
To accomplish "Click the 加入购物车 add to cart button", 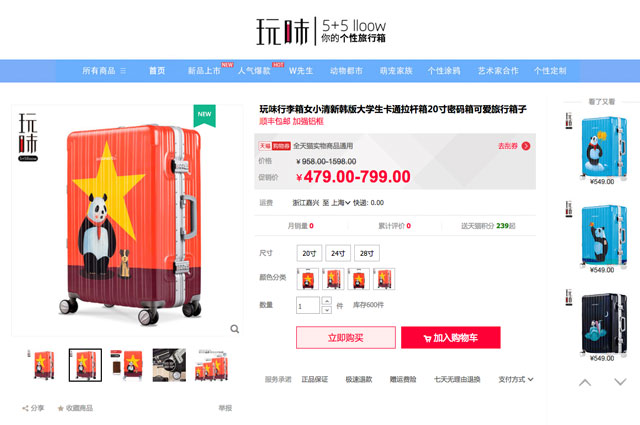I will coord(451,338).
